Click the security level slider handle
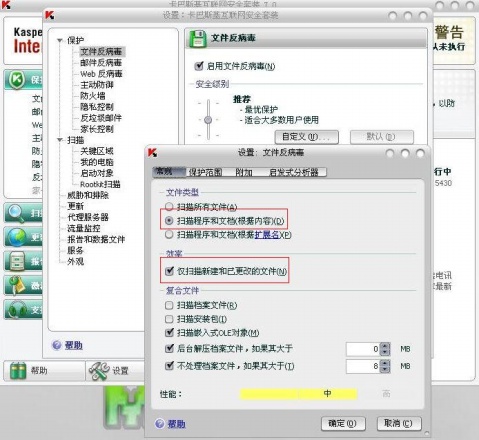Viewport: 479px width, 440px height. [x=208, y=120]
